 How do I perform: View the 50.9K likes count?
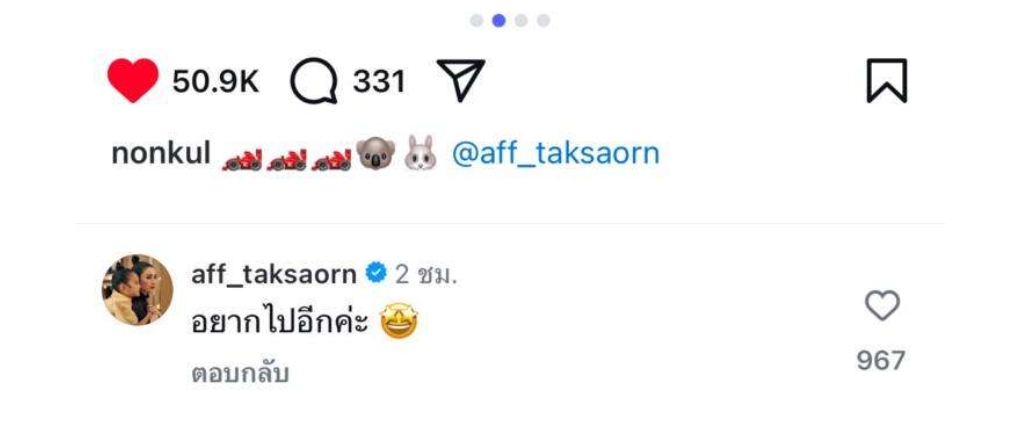[x=216, y=82]
